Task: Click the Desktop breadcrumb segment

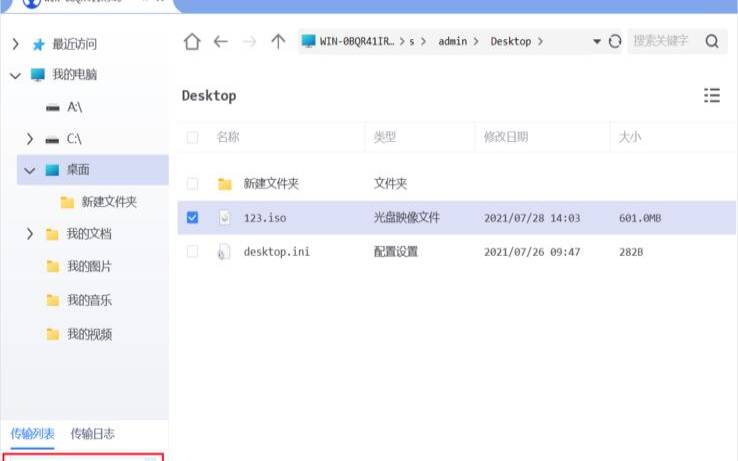Action: 511,41
